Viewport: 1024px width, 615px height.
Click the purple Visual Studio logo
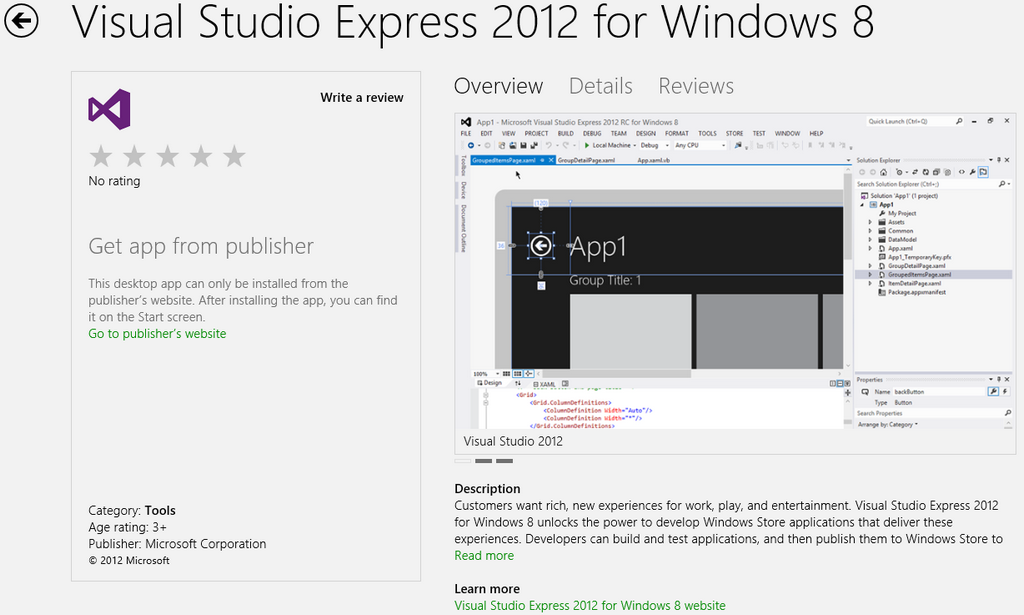(x=109, y=109)
